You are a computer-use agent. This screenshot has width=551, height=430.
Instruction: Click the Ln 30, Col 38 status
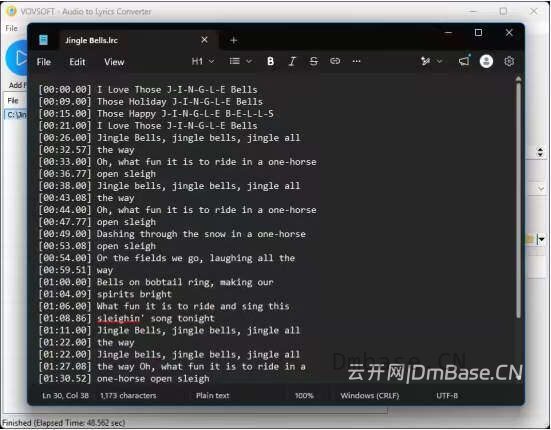pyautogui.click(x=65, y=396)
